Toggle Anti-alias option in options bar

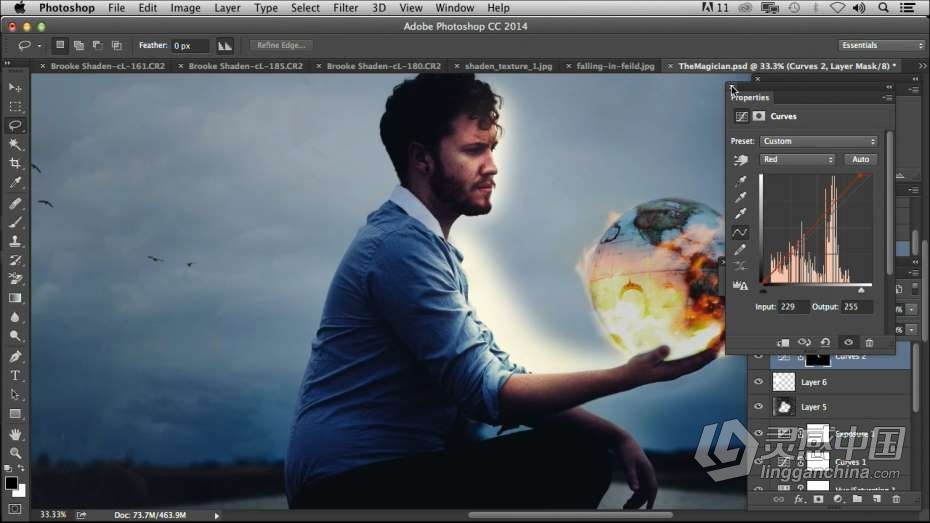(225, 45)
